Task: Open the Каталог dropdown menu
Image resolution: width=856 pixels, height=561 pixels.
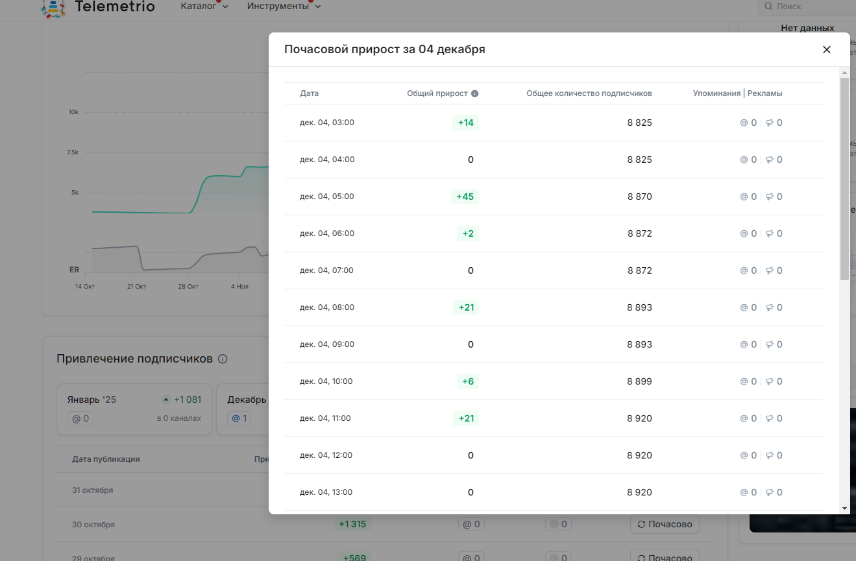Action: pos(204,6)
